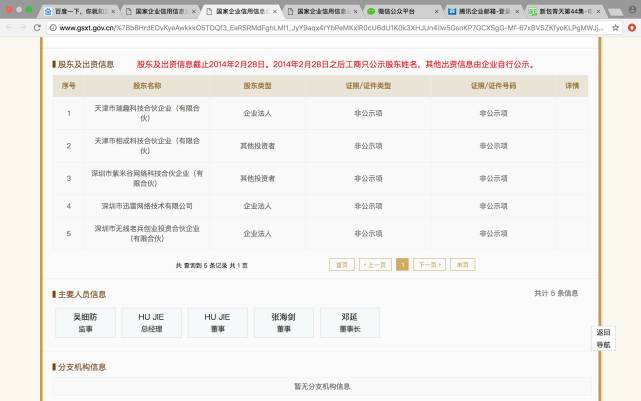Click the Tencent mail favicon on 腾讯企业邮箱 tab
The image size is (641, 401).
click(452, 11)
